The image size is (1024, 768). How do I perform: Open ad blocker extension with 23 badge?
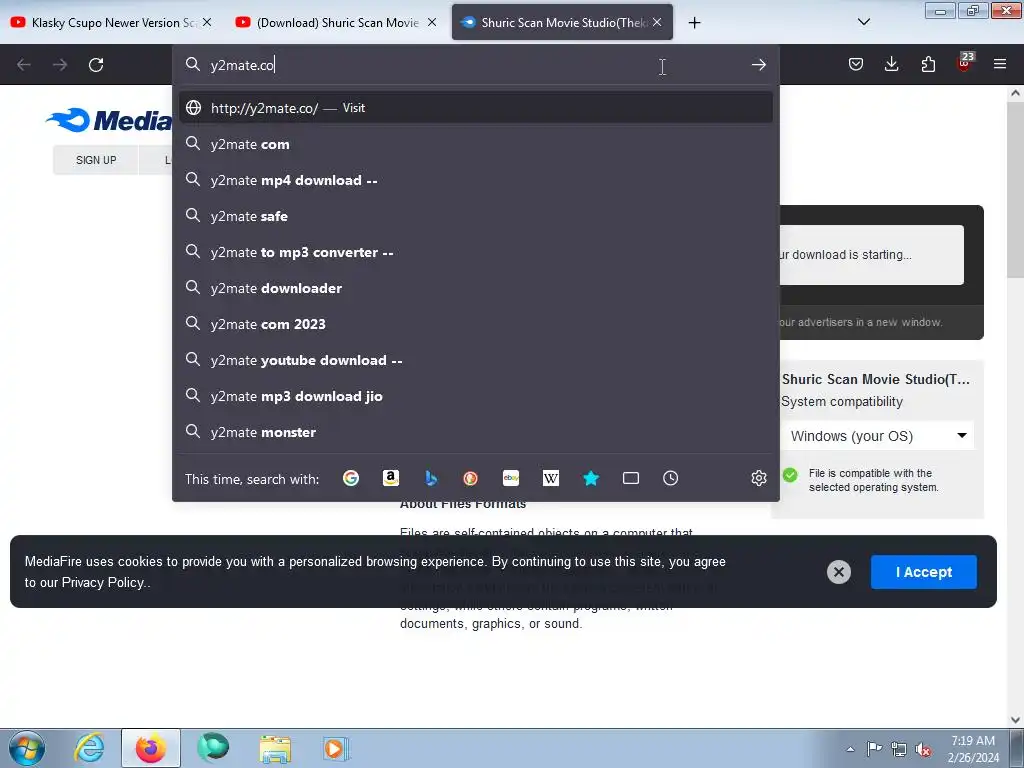pos(964,63)
